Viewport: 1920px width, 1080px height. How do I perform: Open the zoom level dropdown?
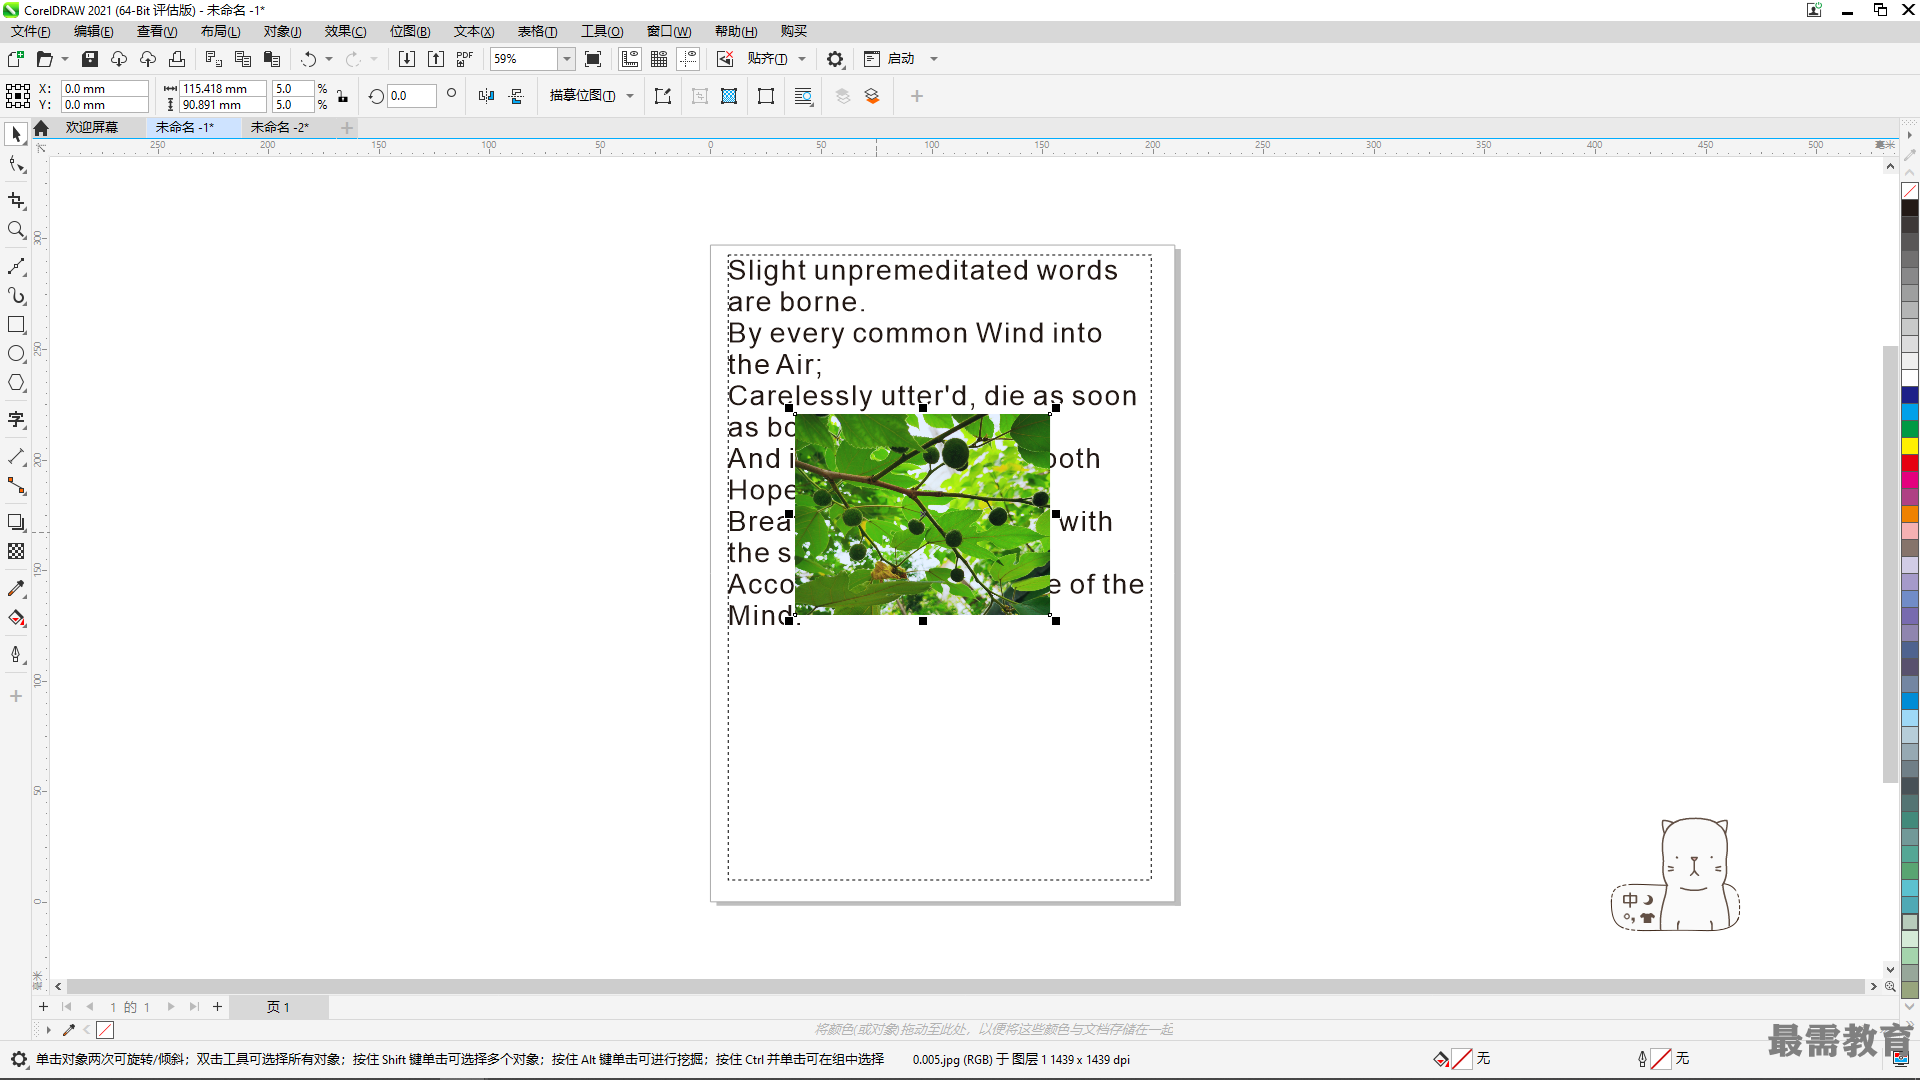click(x=567, y=59)
